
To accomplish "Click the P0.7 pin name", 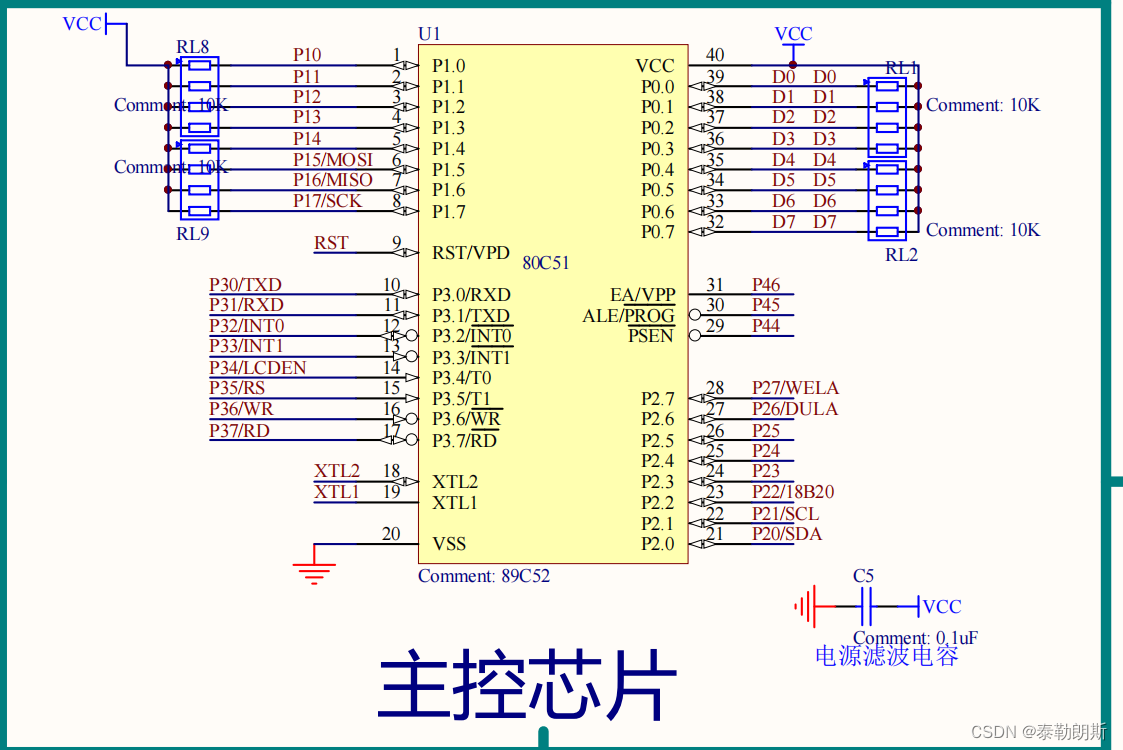I will (x=657, y=232).
